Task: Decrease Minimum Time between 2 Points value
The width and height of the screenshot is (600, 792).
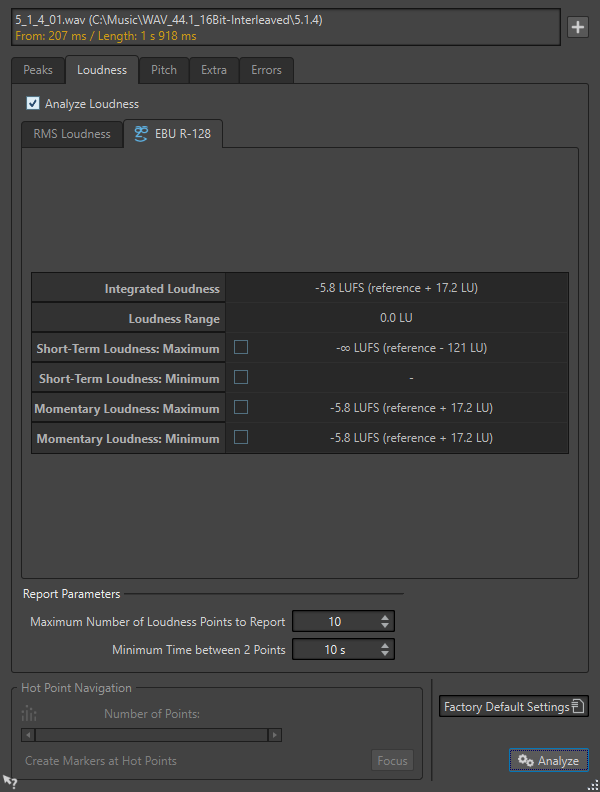Action: [386, 654]
